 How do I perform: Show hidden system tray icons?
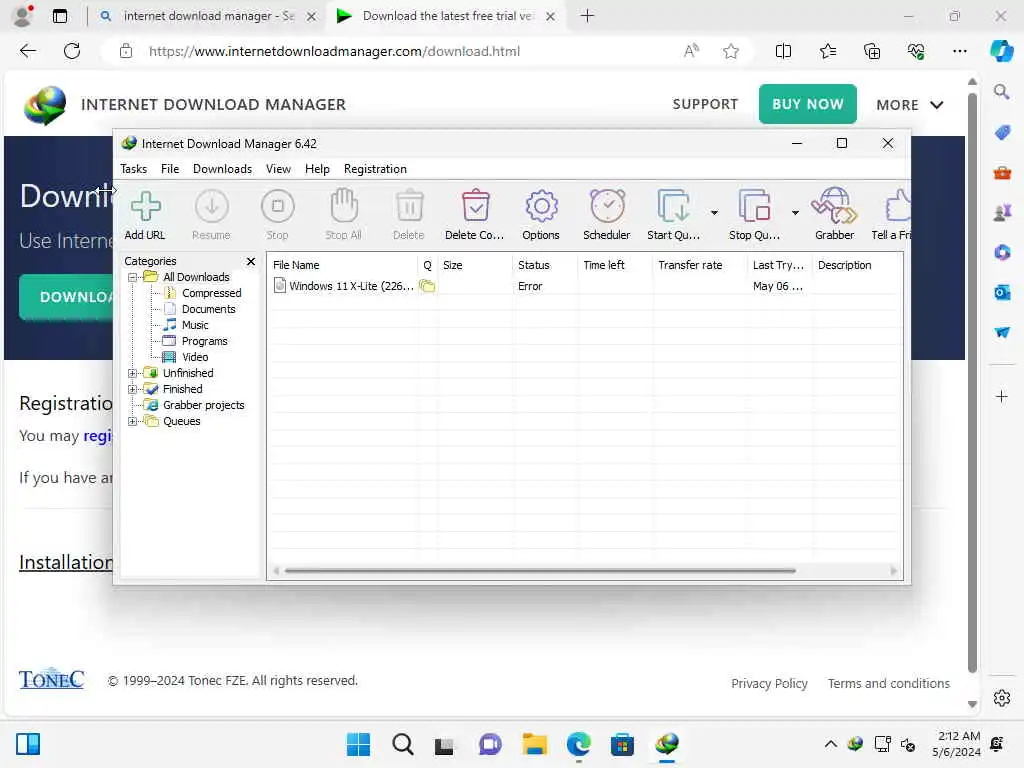tap(831, 744)
